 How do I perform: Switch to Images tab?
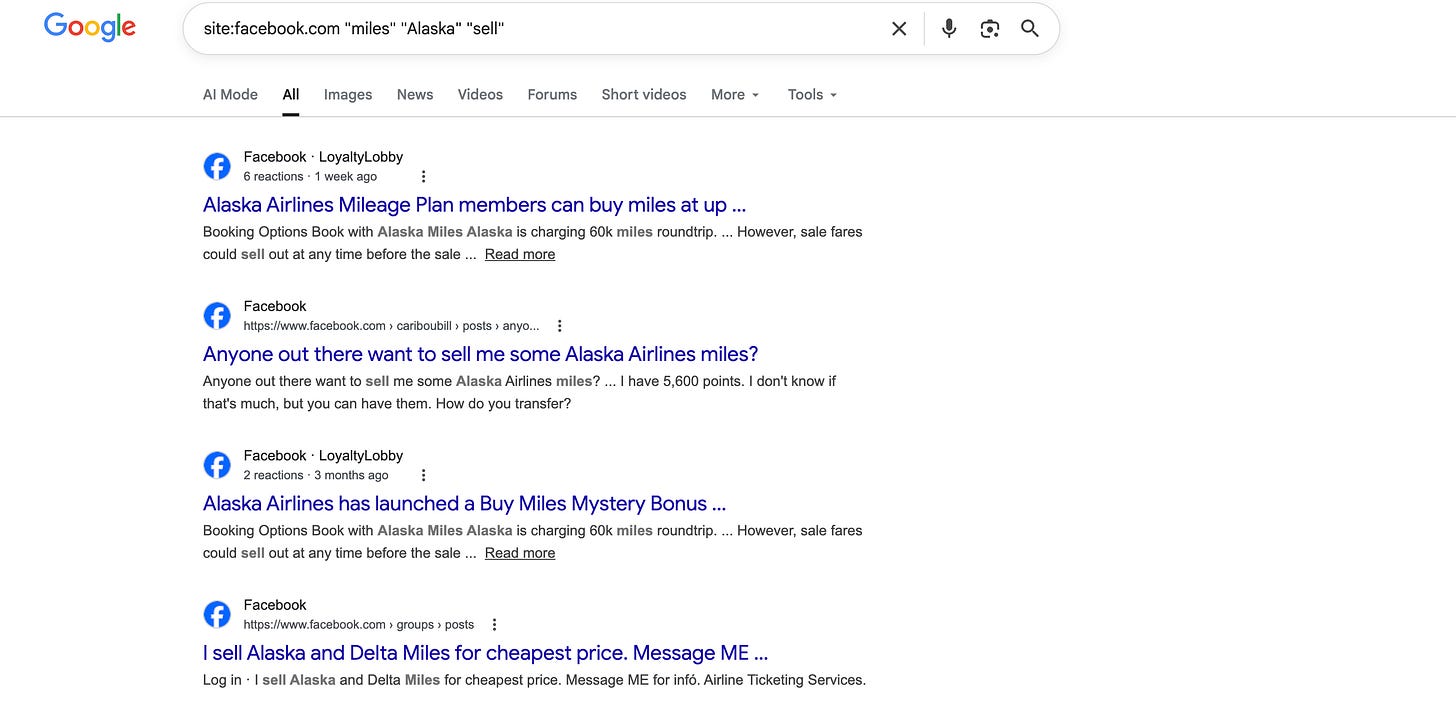[x=348, y=95]
